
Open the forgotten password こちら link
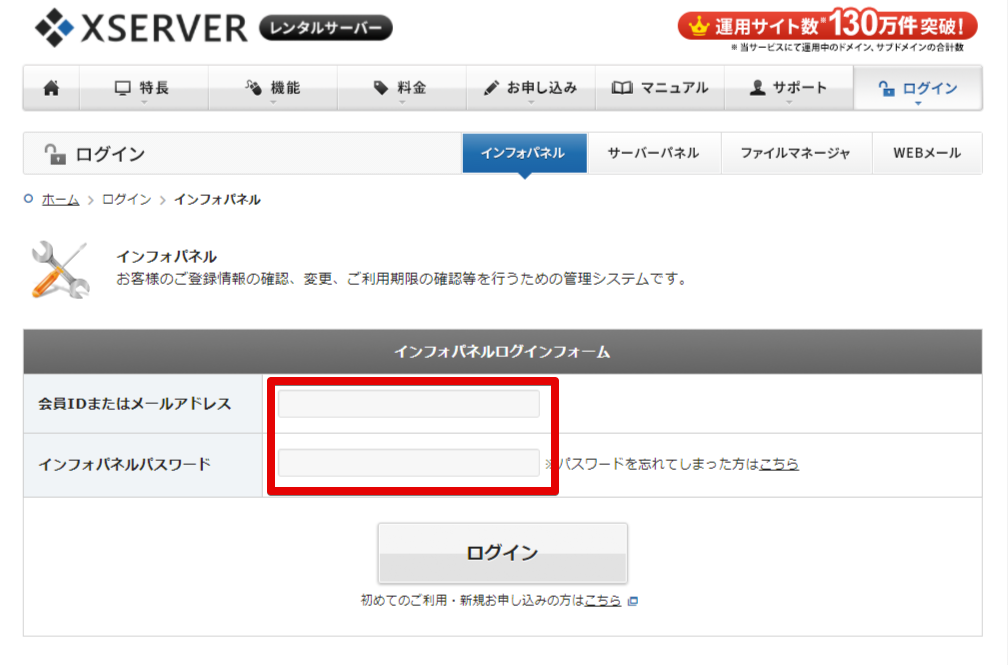(x=778, y=464)
